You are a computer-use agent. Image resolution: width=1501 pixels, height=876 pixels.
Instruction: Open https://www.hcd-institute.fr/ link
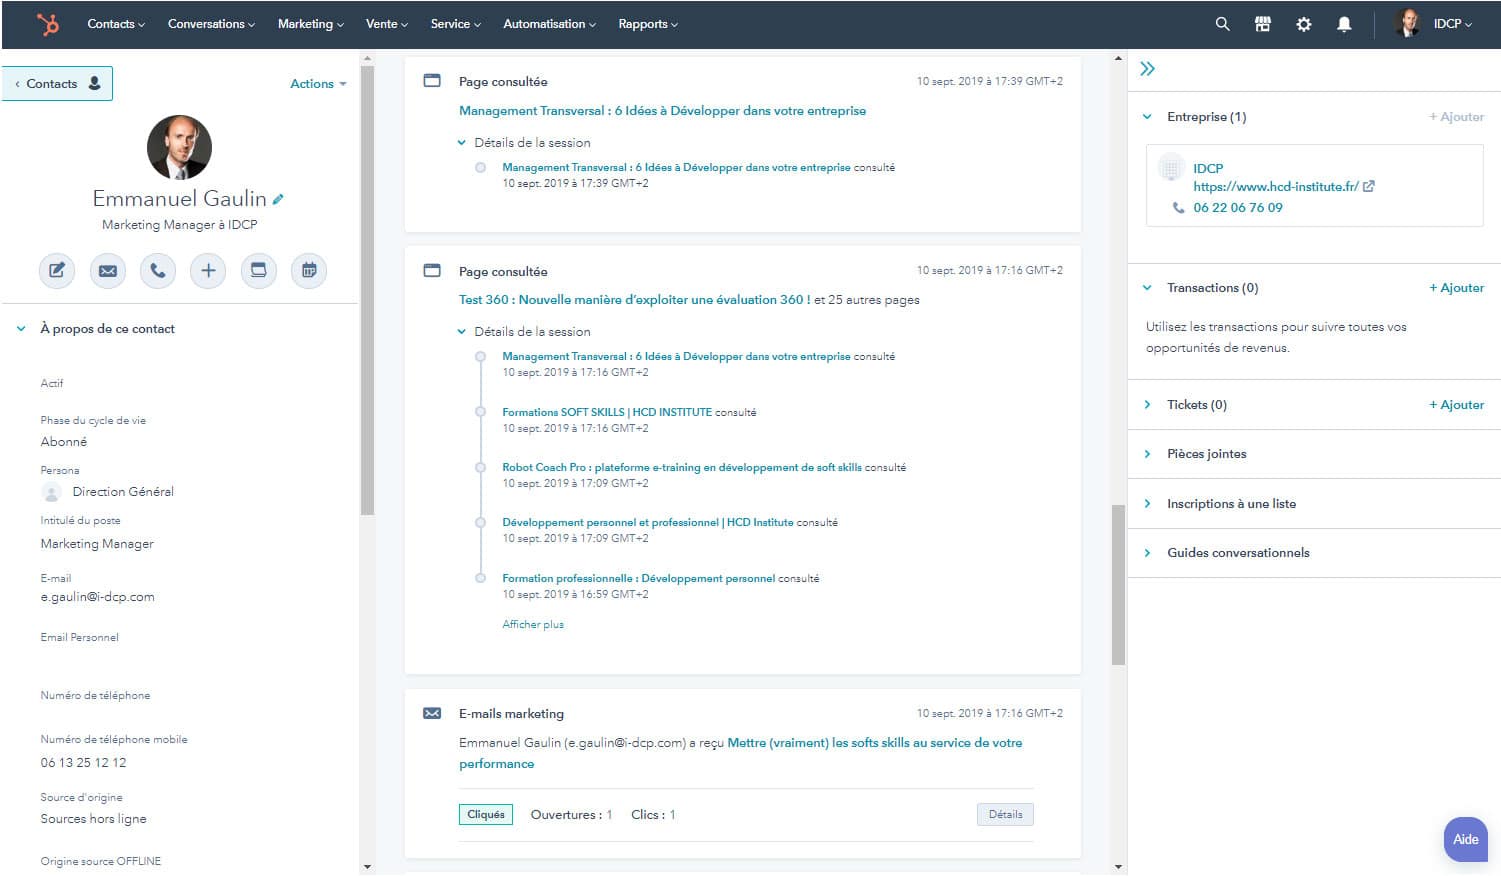coord(1276,187)
